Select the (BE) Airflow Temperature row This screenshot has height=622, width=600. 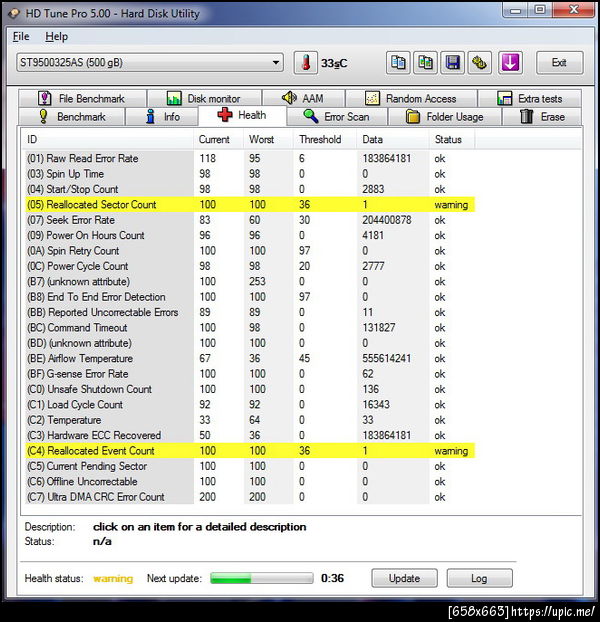[x=250, y=359]
